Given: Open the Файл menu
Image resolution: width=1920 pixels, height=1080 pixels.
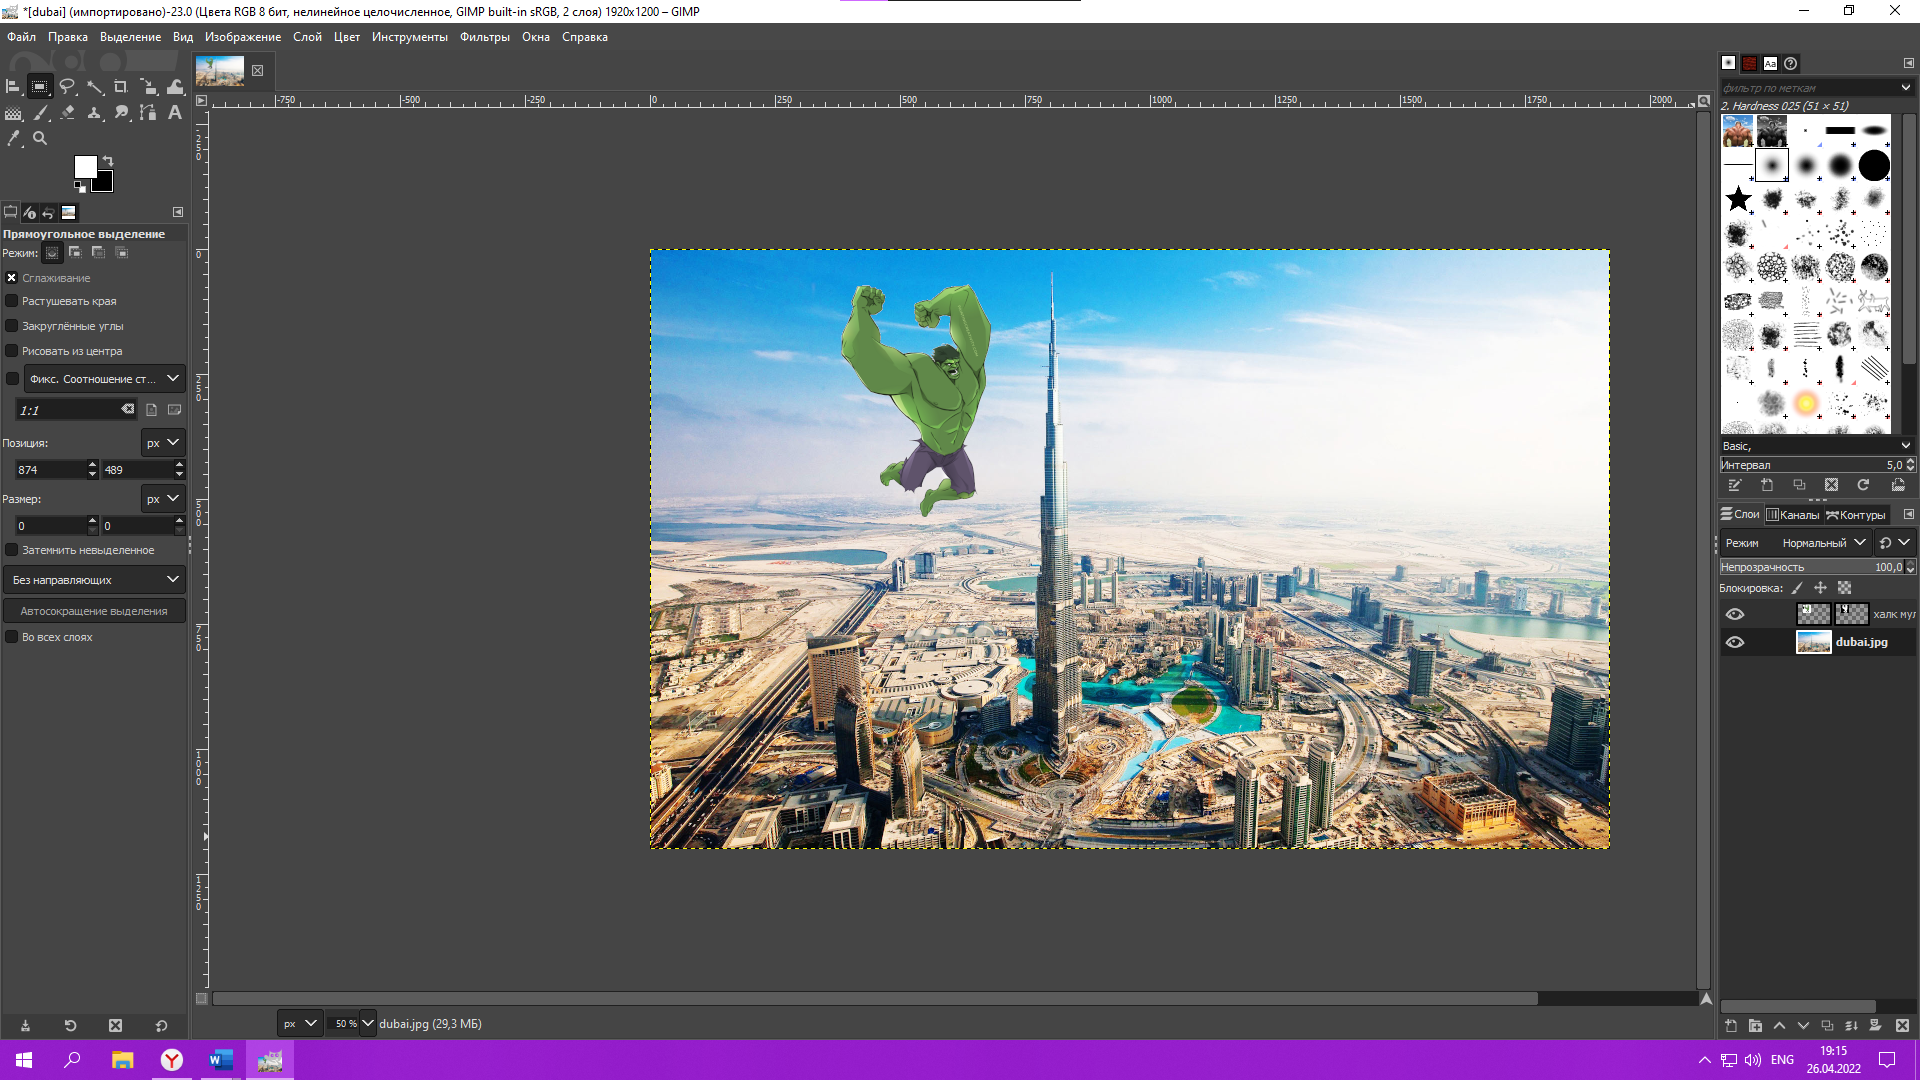Looking at the screenshot, I should click(x=21, y=37).
